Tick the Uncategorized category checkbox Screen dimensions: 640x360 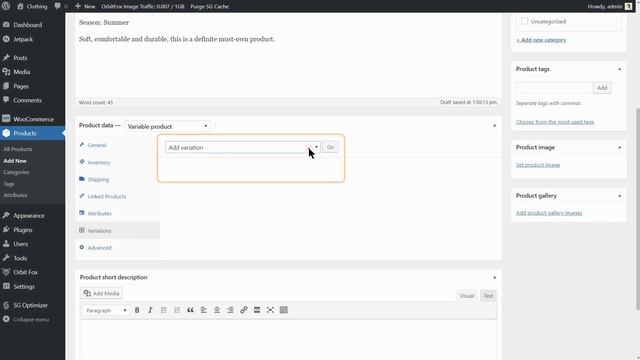coord(524,21)
